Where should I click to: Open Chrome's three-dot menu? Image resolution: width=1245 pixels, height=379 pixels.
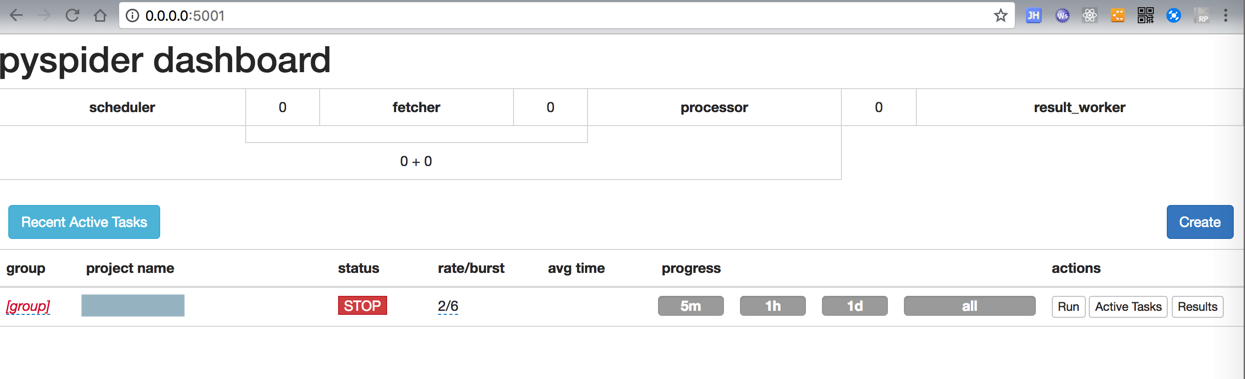(x=1226, y=15)
